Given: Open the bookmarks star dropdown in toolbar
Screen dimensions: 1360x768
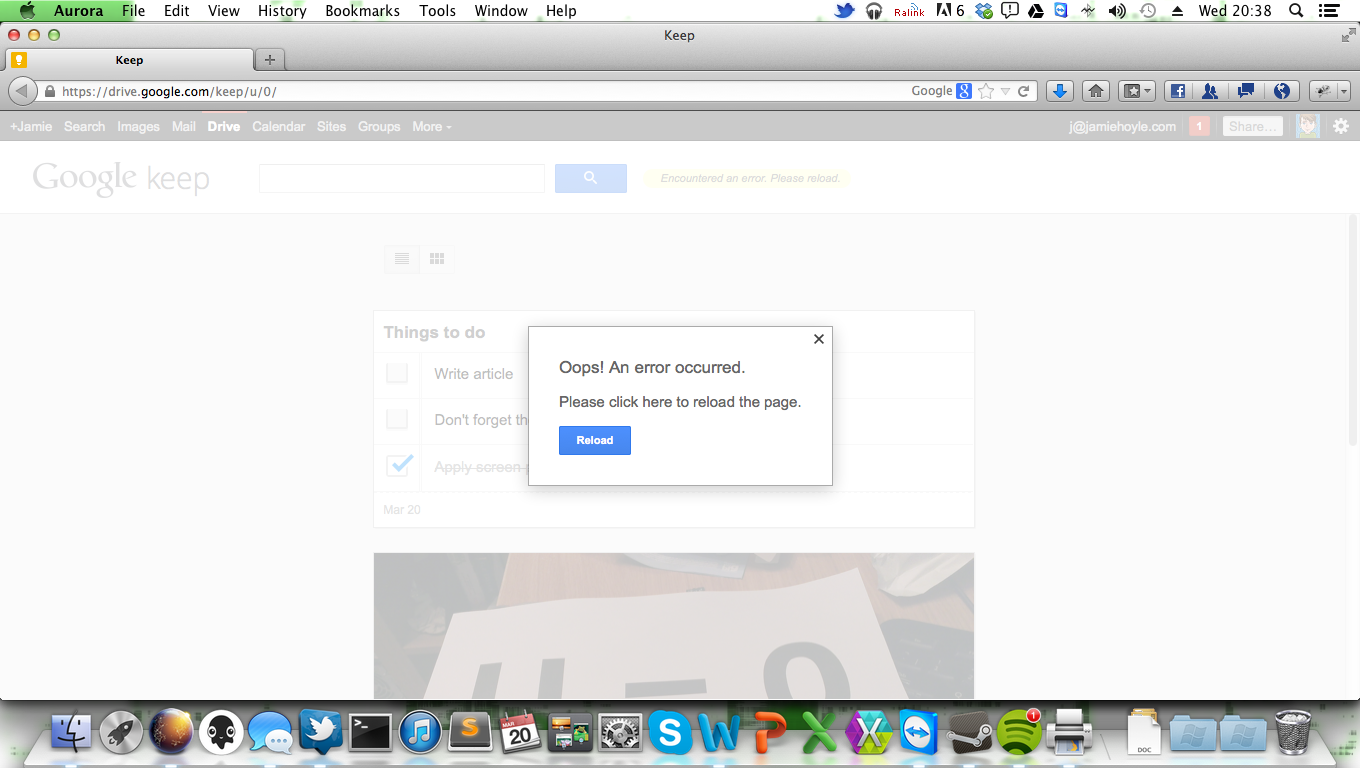Looking at the screenshot, I should pyautogui.click(x=1136, y=91).
